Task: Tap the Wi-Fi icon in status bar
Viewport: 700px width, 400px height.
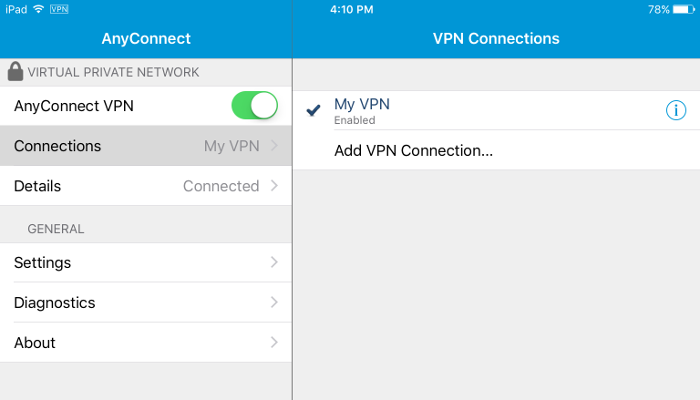Action: 39,9
